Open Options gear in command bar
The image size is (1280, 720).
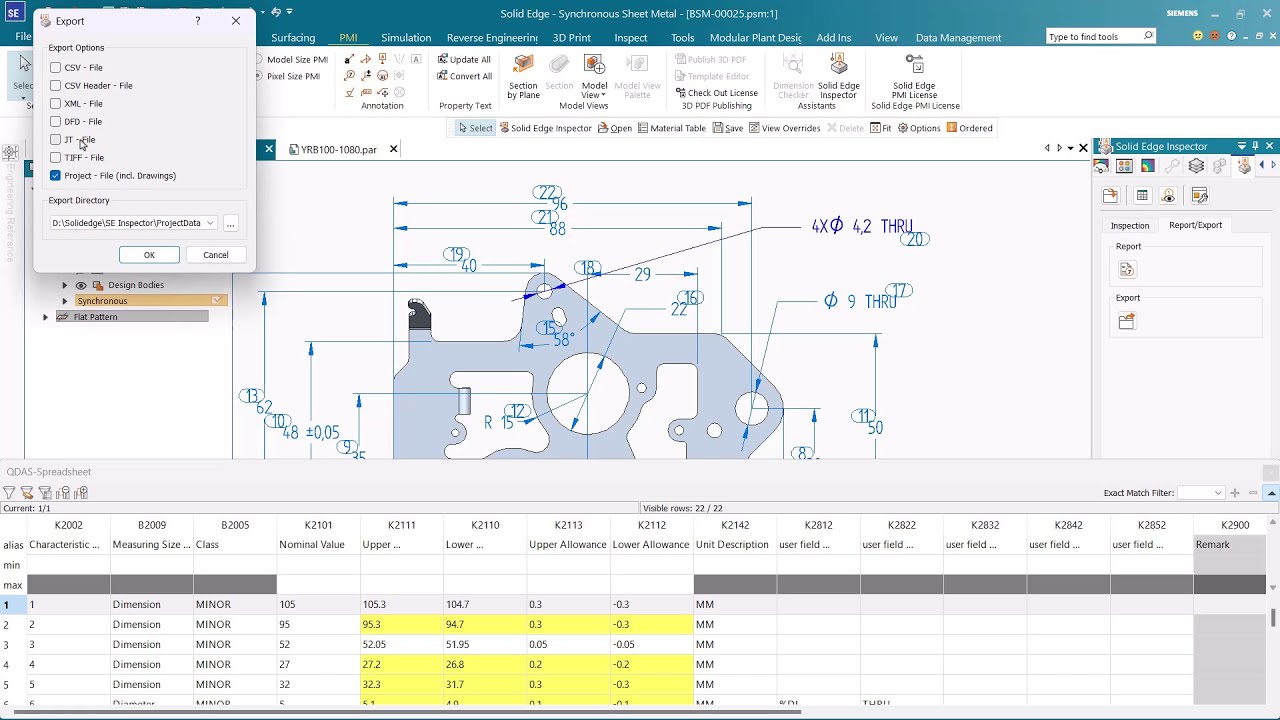coord(919,128)
